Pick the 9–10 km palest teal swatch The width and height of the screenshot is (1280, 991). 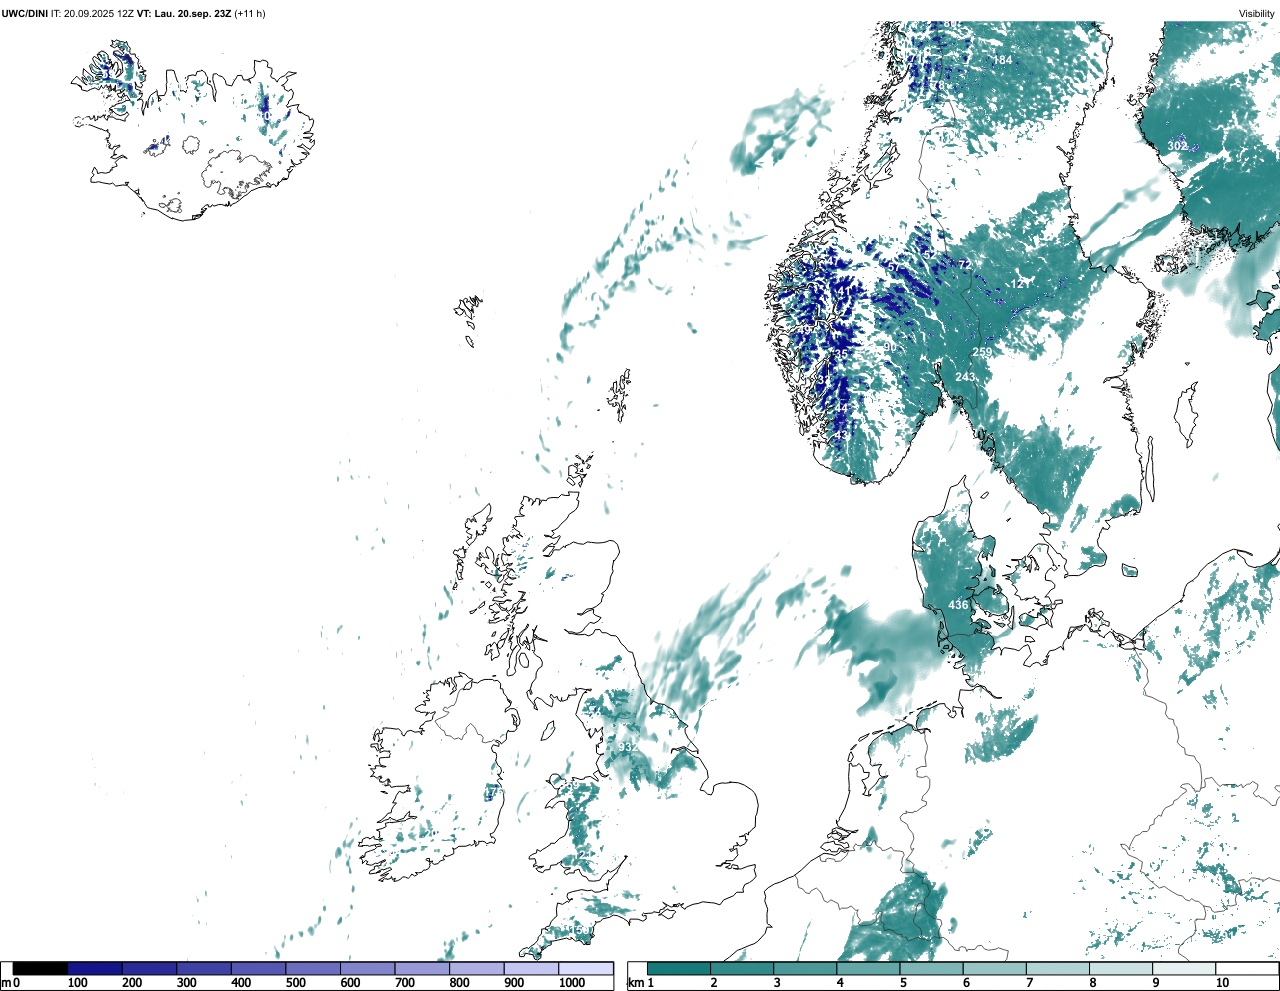(1183, 969)
